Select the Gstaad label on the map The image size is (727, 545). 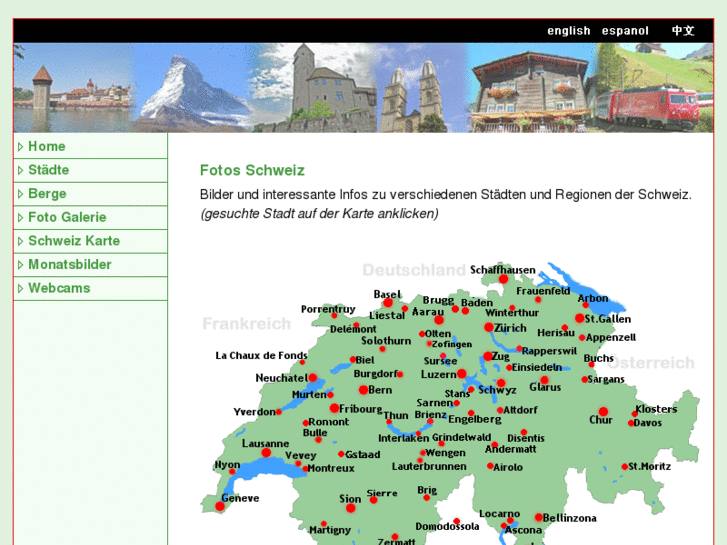pos(363,455)
